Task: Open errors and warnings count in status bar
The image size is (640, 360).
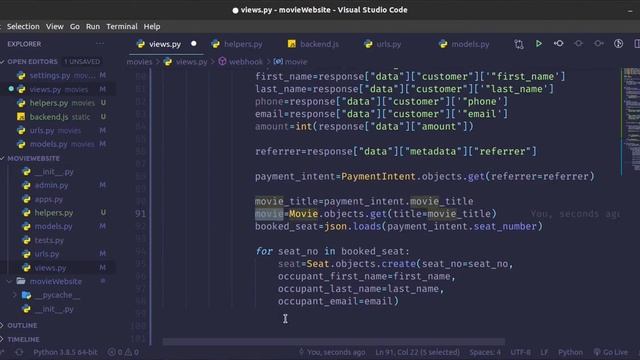Action: tap(123, 352)
